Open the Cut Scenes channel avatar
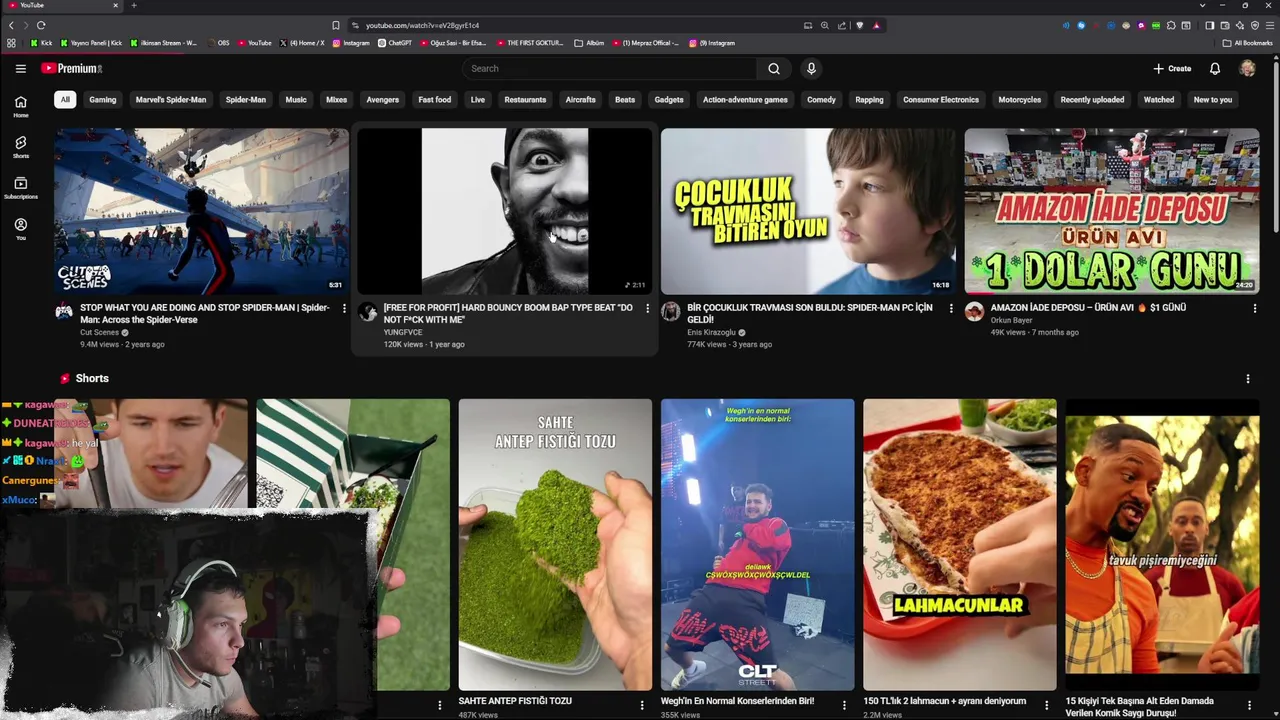Viewport: 1280px width, 720px height. coord(64,311)
